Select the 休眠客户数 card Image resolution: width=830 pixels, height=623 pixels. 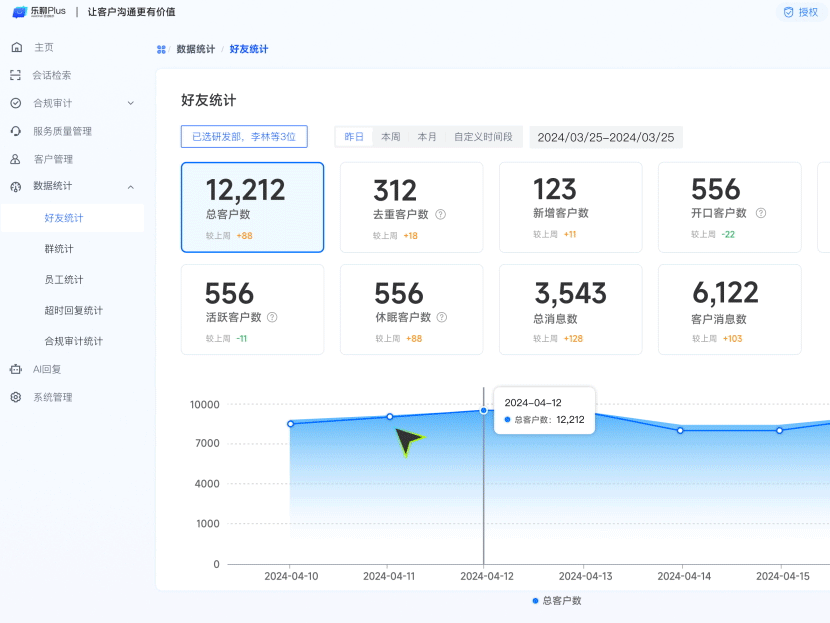click(411, 310)
